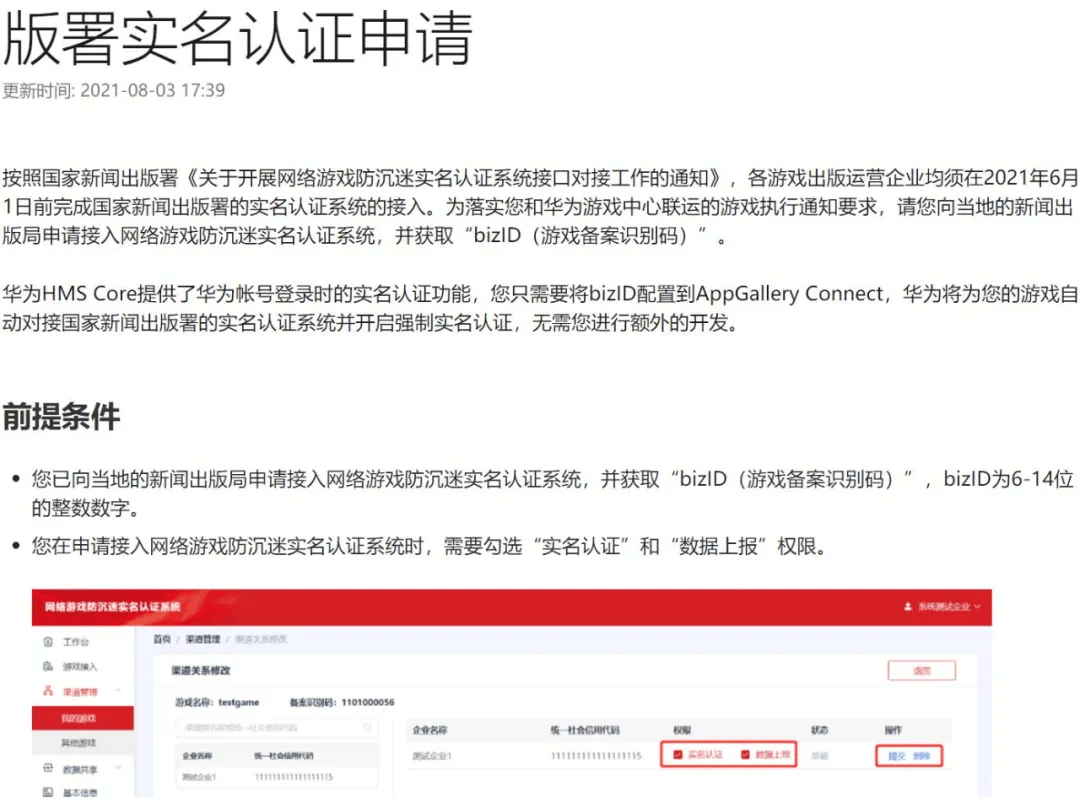Toggle the 实名认证 permission checkbox

(678, 755)
